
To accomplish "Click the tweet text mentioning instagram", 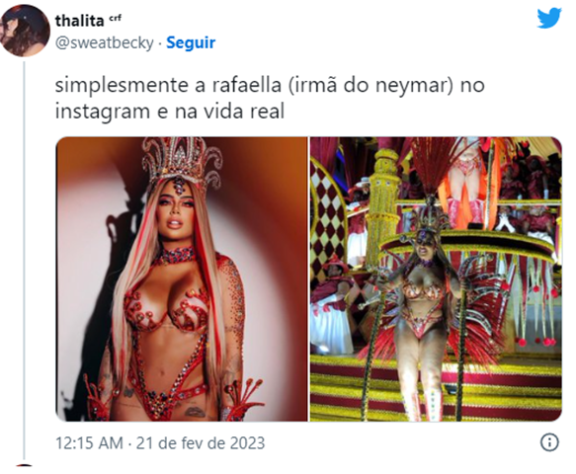I will [x=170, y=111].
